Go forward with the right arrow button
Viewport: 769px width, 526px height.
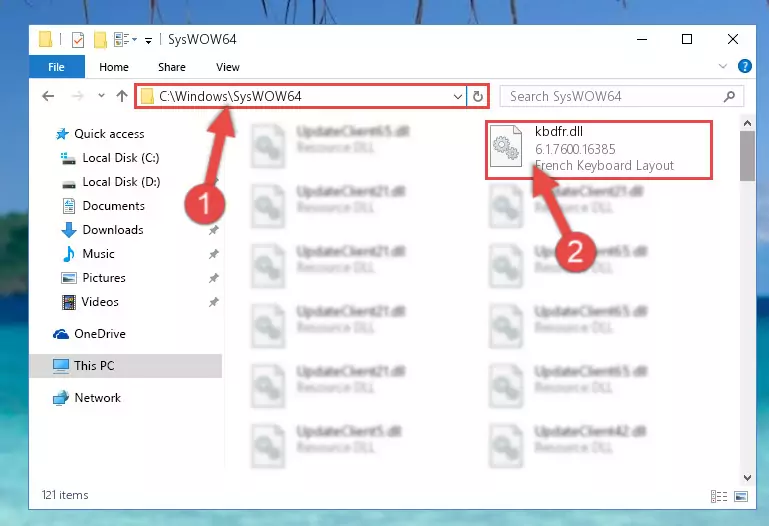pyautogui.click(x=77, y=96)
